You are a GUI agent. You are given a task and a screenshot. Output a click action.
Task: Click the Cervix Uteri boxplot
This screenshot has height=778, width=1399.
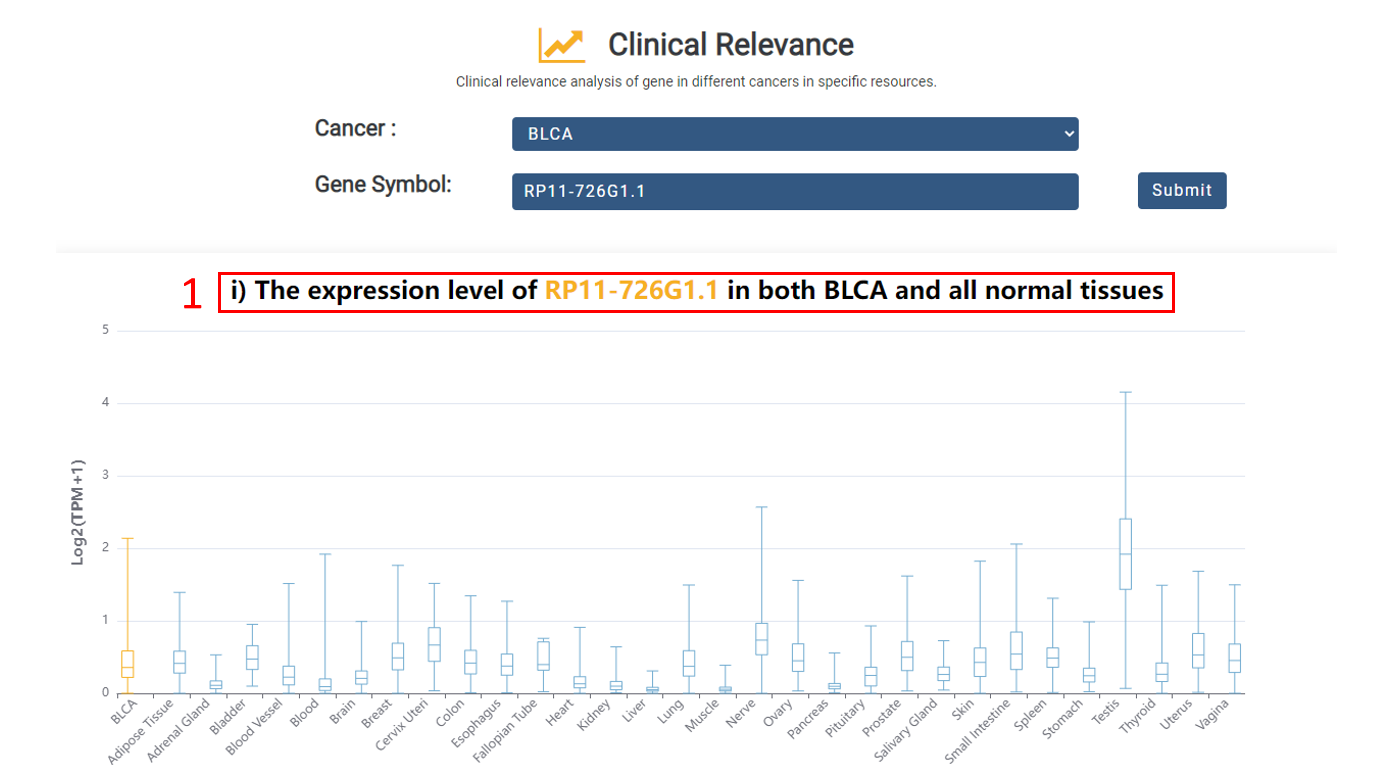coord(434,645)
